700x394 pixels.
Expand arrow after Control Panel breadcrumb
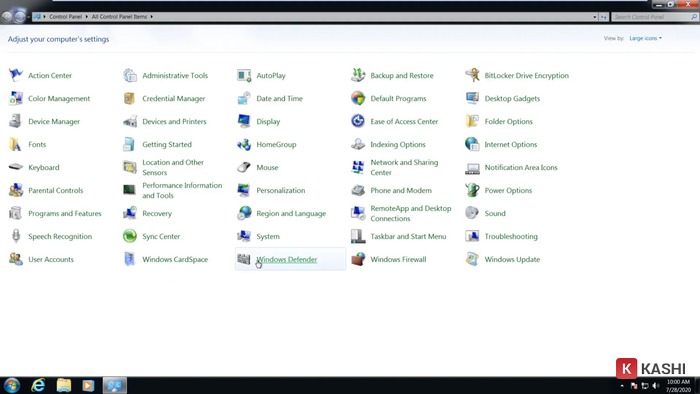87,17
